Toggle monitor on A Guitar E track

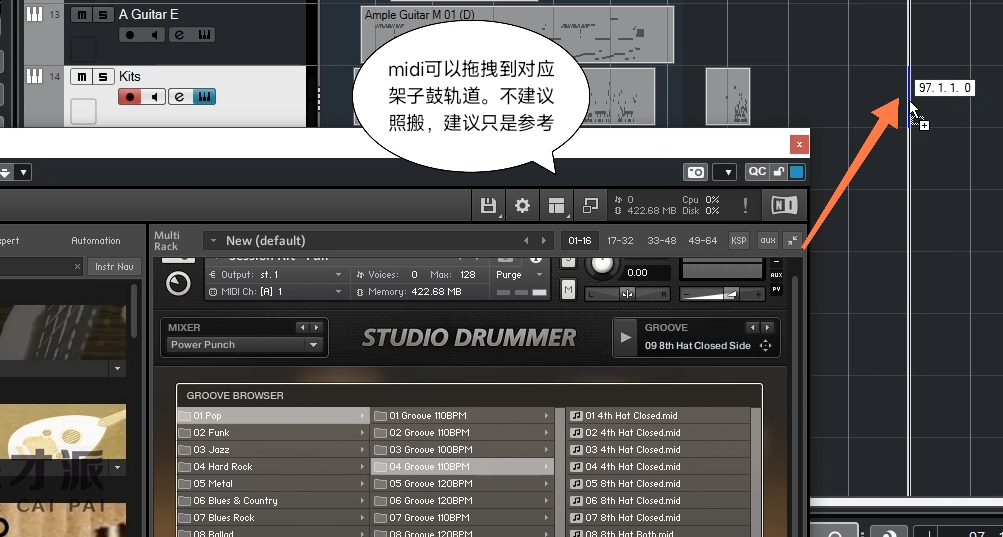(154, 35)
